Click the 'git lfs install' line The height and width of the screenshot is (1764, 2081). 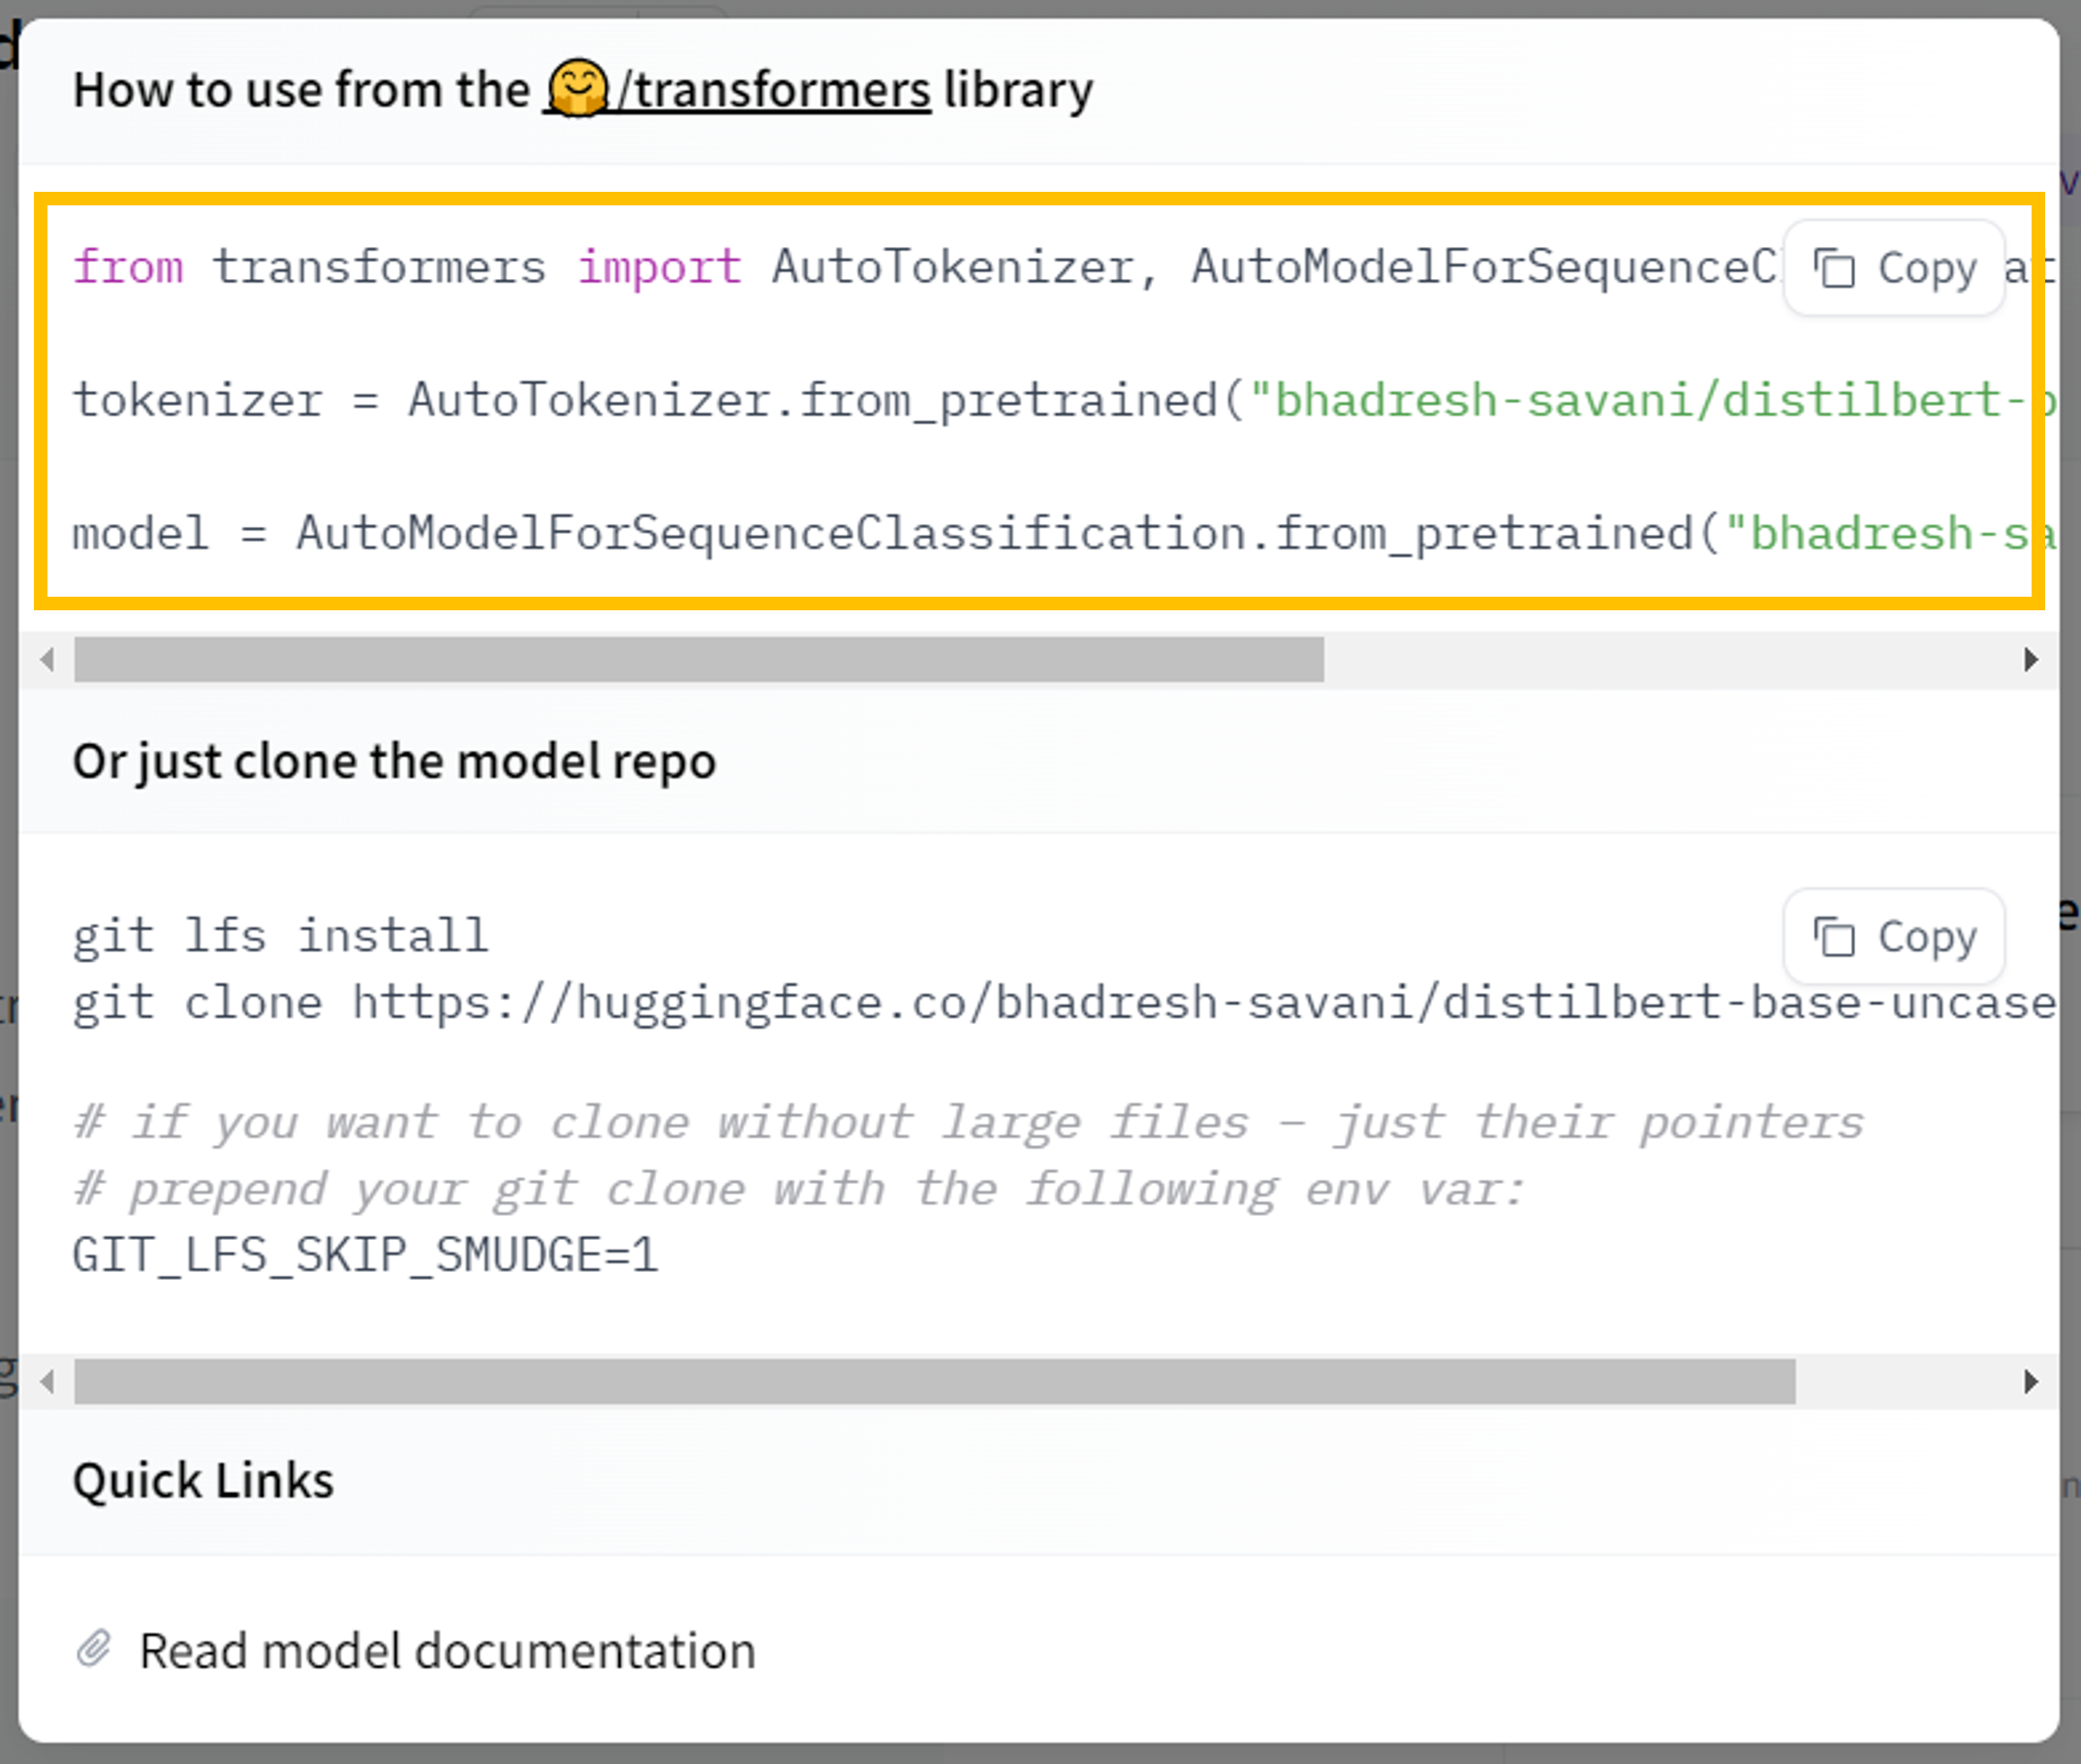pyautogui.click(x=280, y=937)
